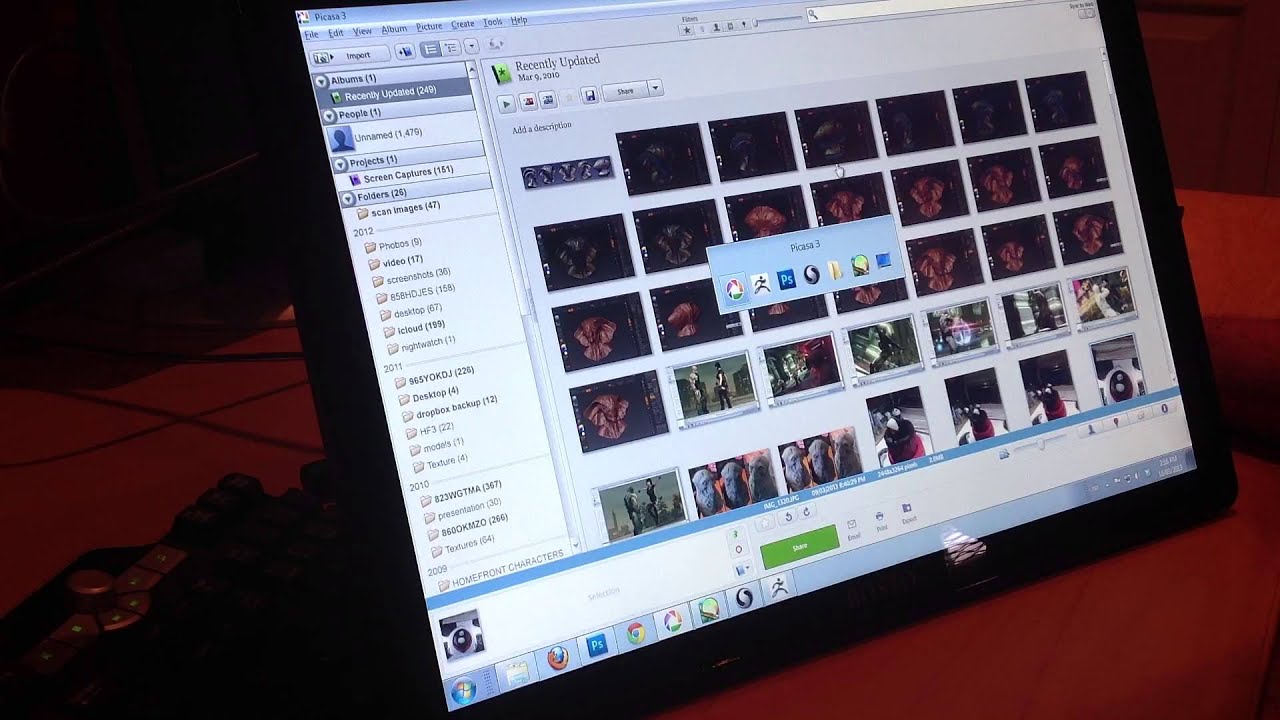Viewport: 1280px width, 720px height.
Task: Open the add-to-album dropdown in the tray
Action: tap(742, 569)
